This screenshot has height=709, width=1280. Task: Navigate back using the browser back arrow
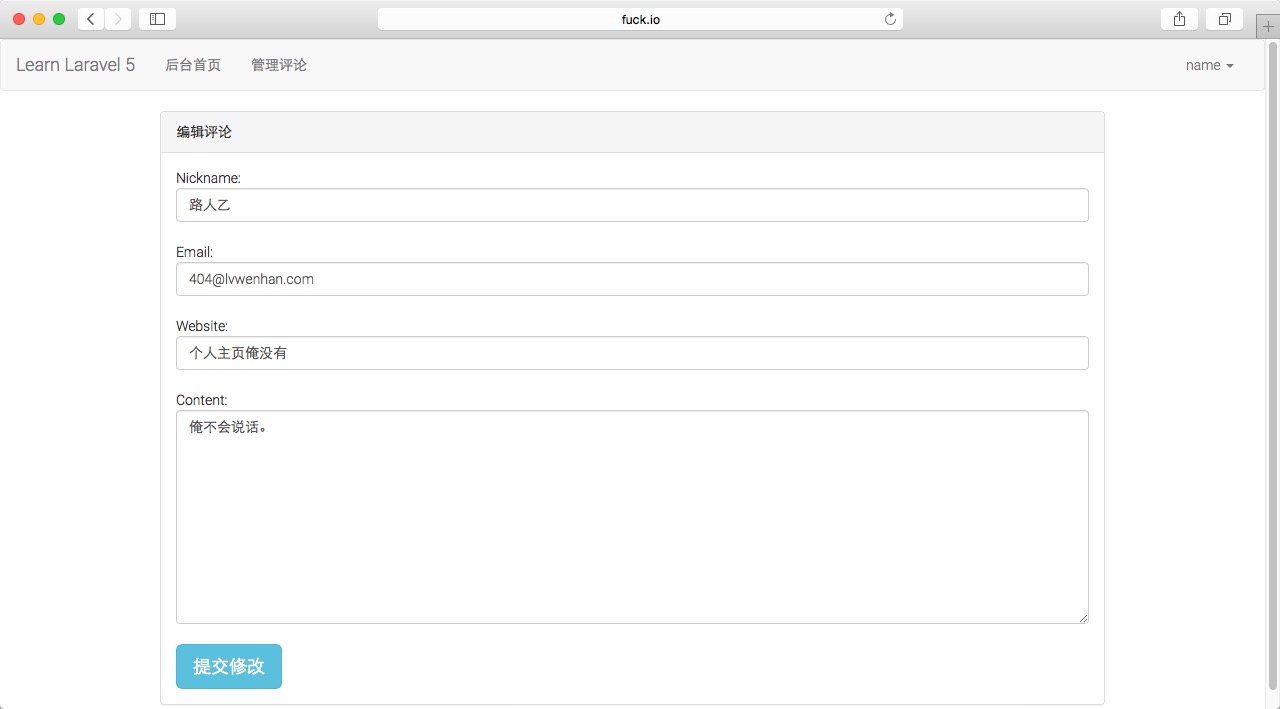pos(90,18)
